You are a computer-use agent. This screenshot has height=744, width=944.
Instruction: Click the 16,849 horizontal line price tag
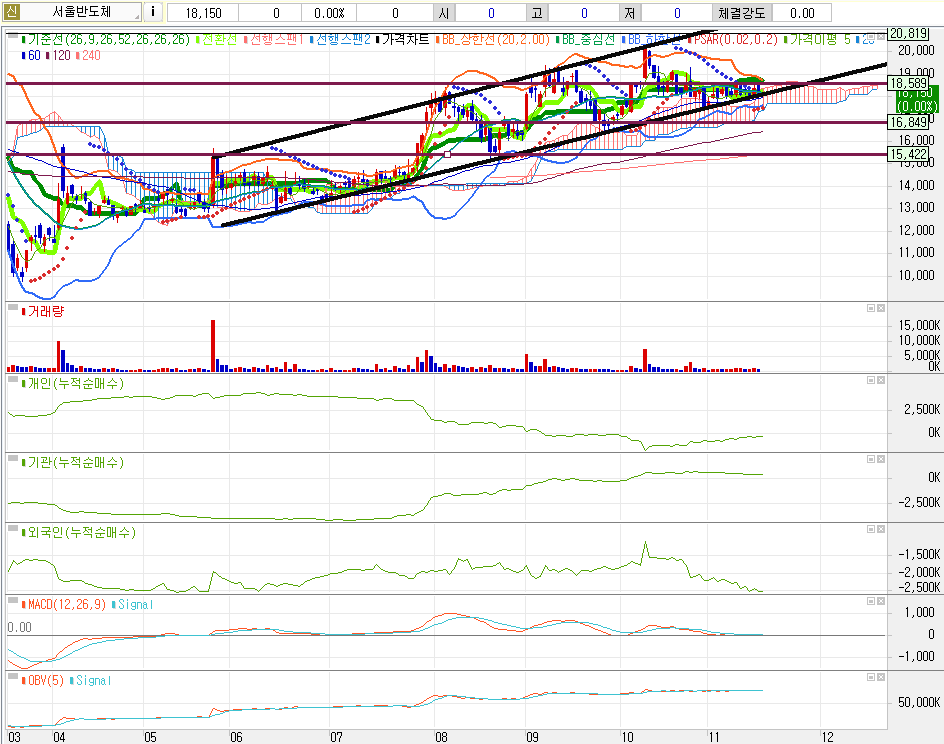point(908,122)
